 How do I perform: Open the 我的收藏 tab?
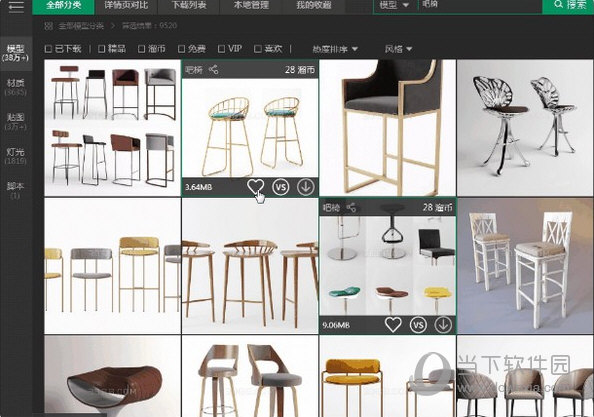pos(314,6)
